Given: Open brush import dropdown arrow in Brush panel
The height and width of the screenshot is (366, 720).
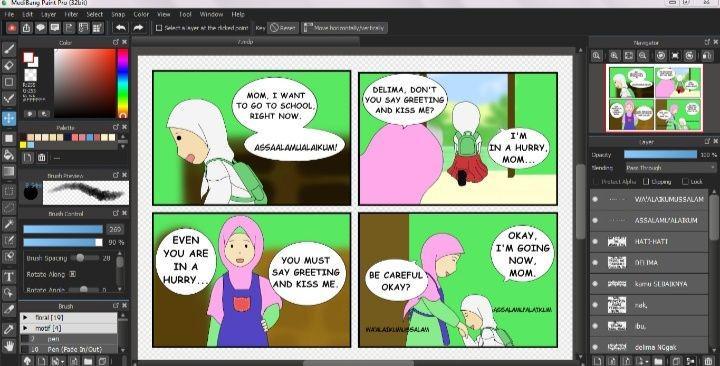Looking at the screenshot, I should tap(62, 362).
